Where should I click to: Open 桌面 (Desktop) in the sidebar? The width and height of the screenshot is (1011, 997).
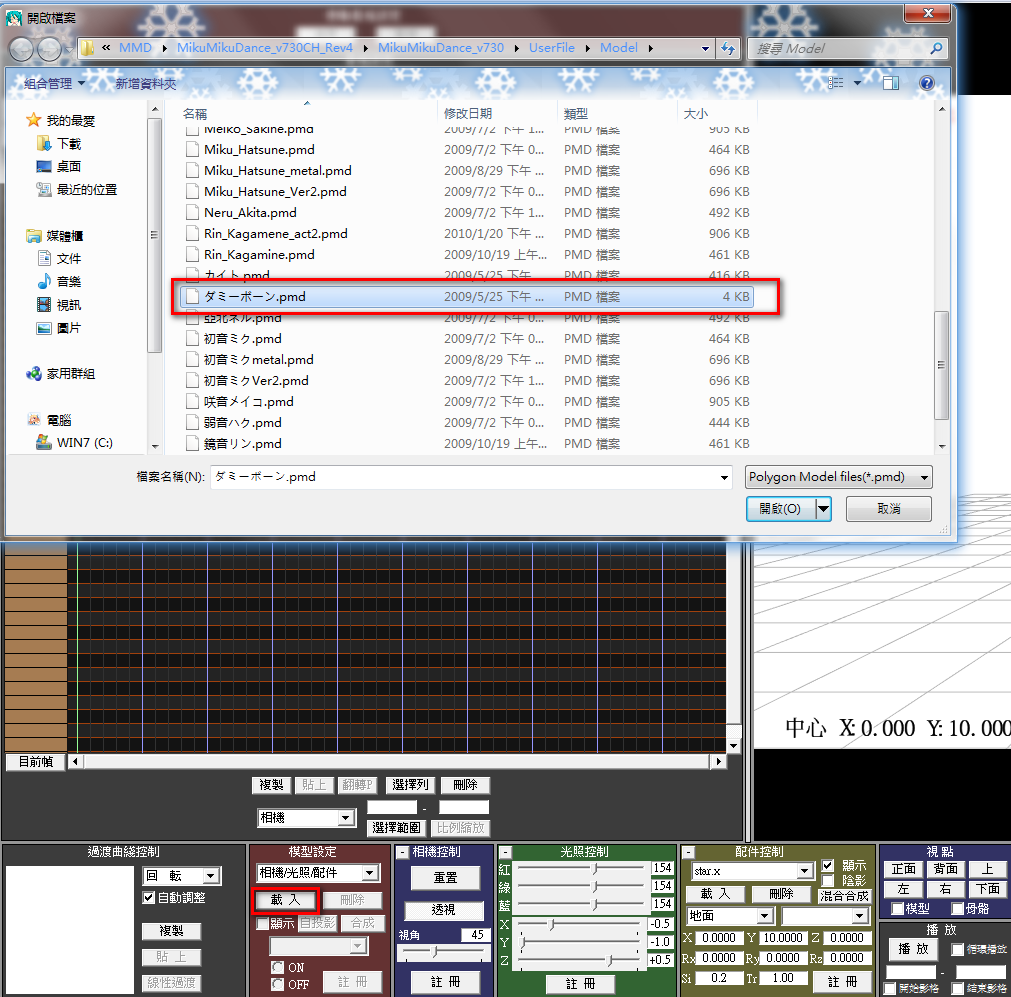point(59,166)
